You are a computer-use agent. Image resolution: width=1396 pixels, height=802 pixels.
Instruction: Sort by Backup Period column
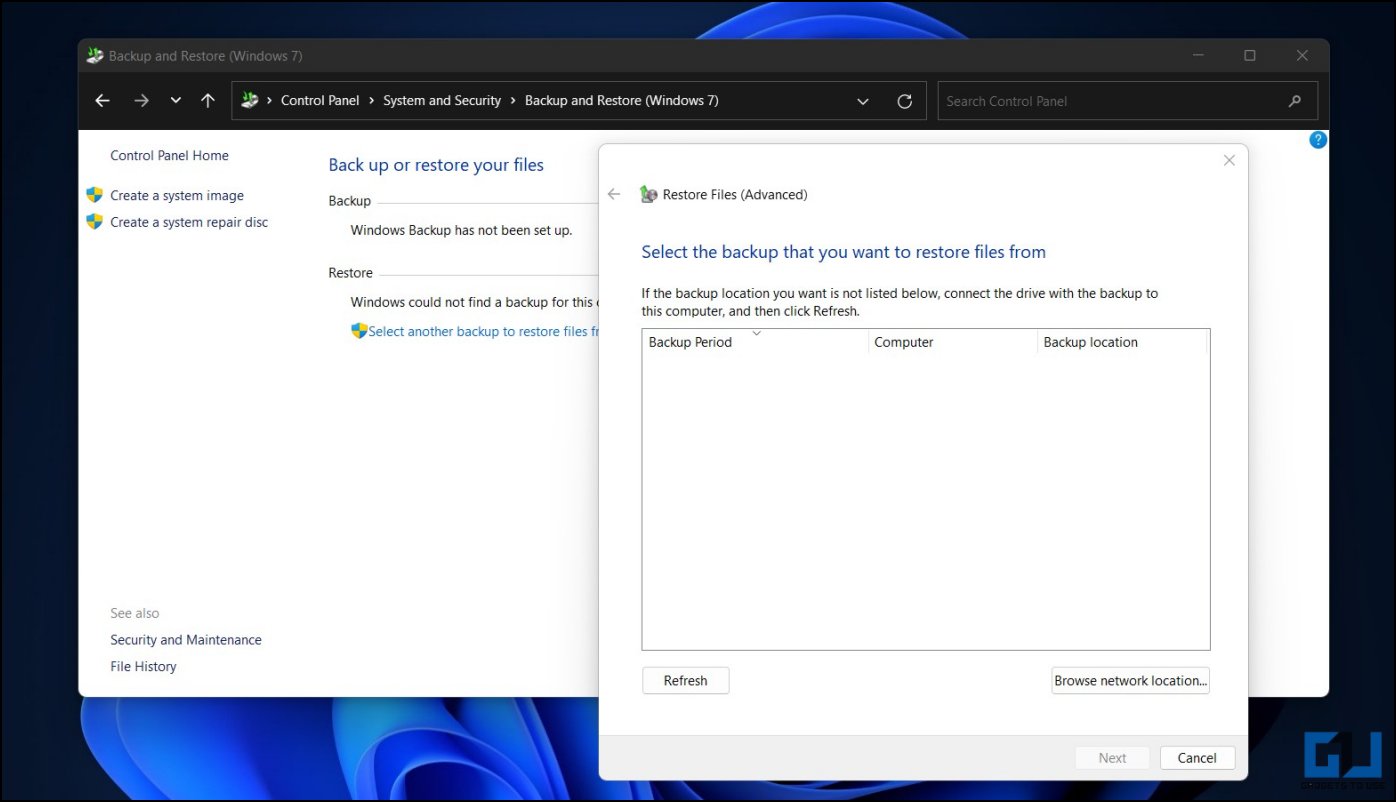pos(755,342)
